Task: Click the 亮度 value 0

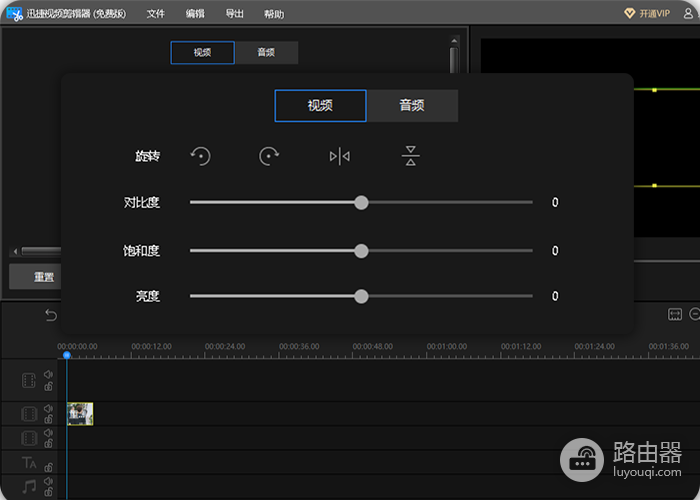Action: coord(555,296)
